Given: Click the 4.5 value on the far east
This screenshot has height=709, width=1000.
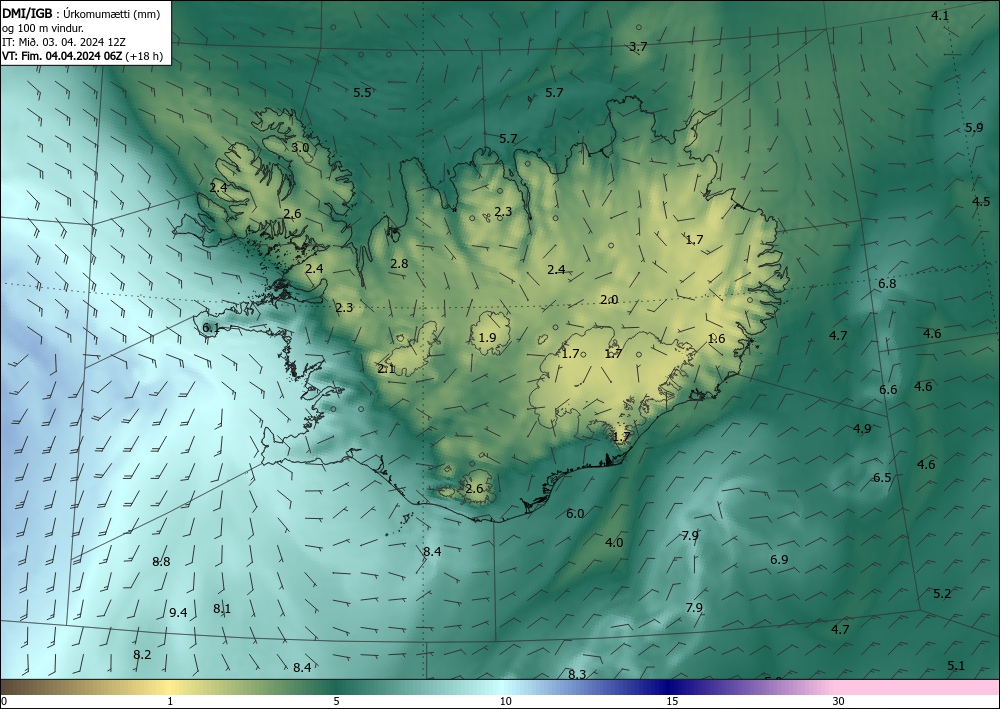Looking at the screenshot, I should pos(981,201).
